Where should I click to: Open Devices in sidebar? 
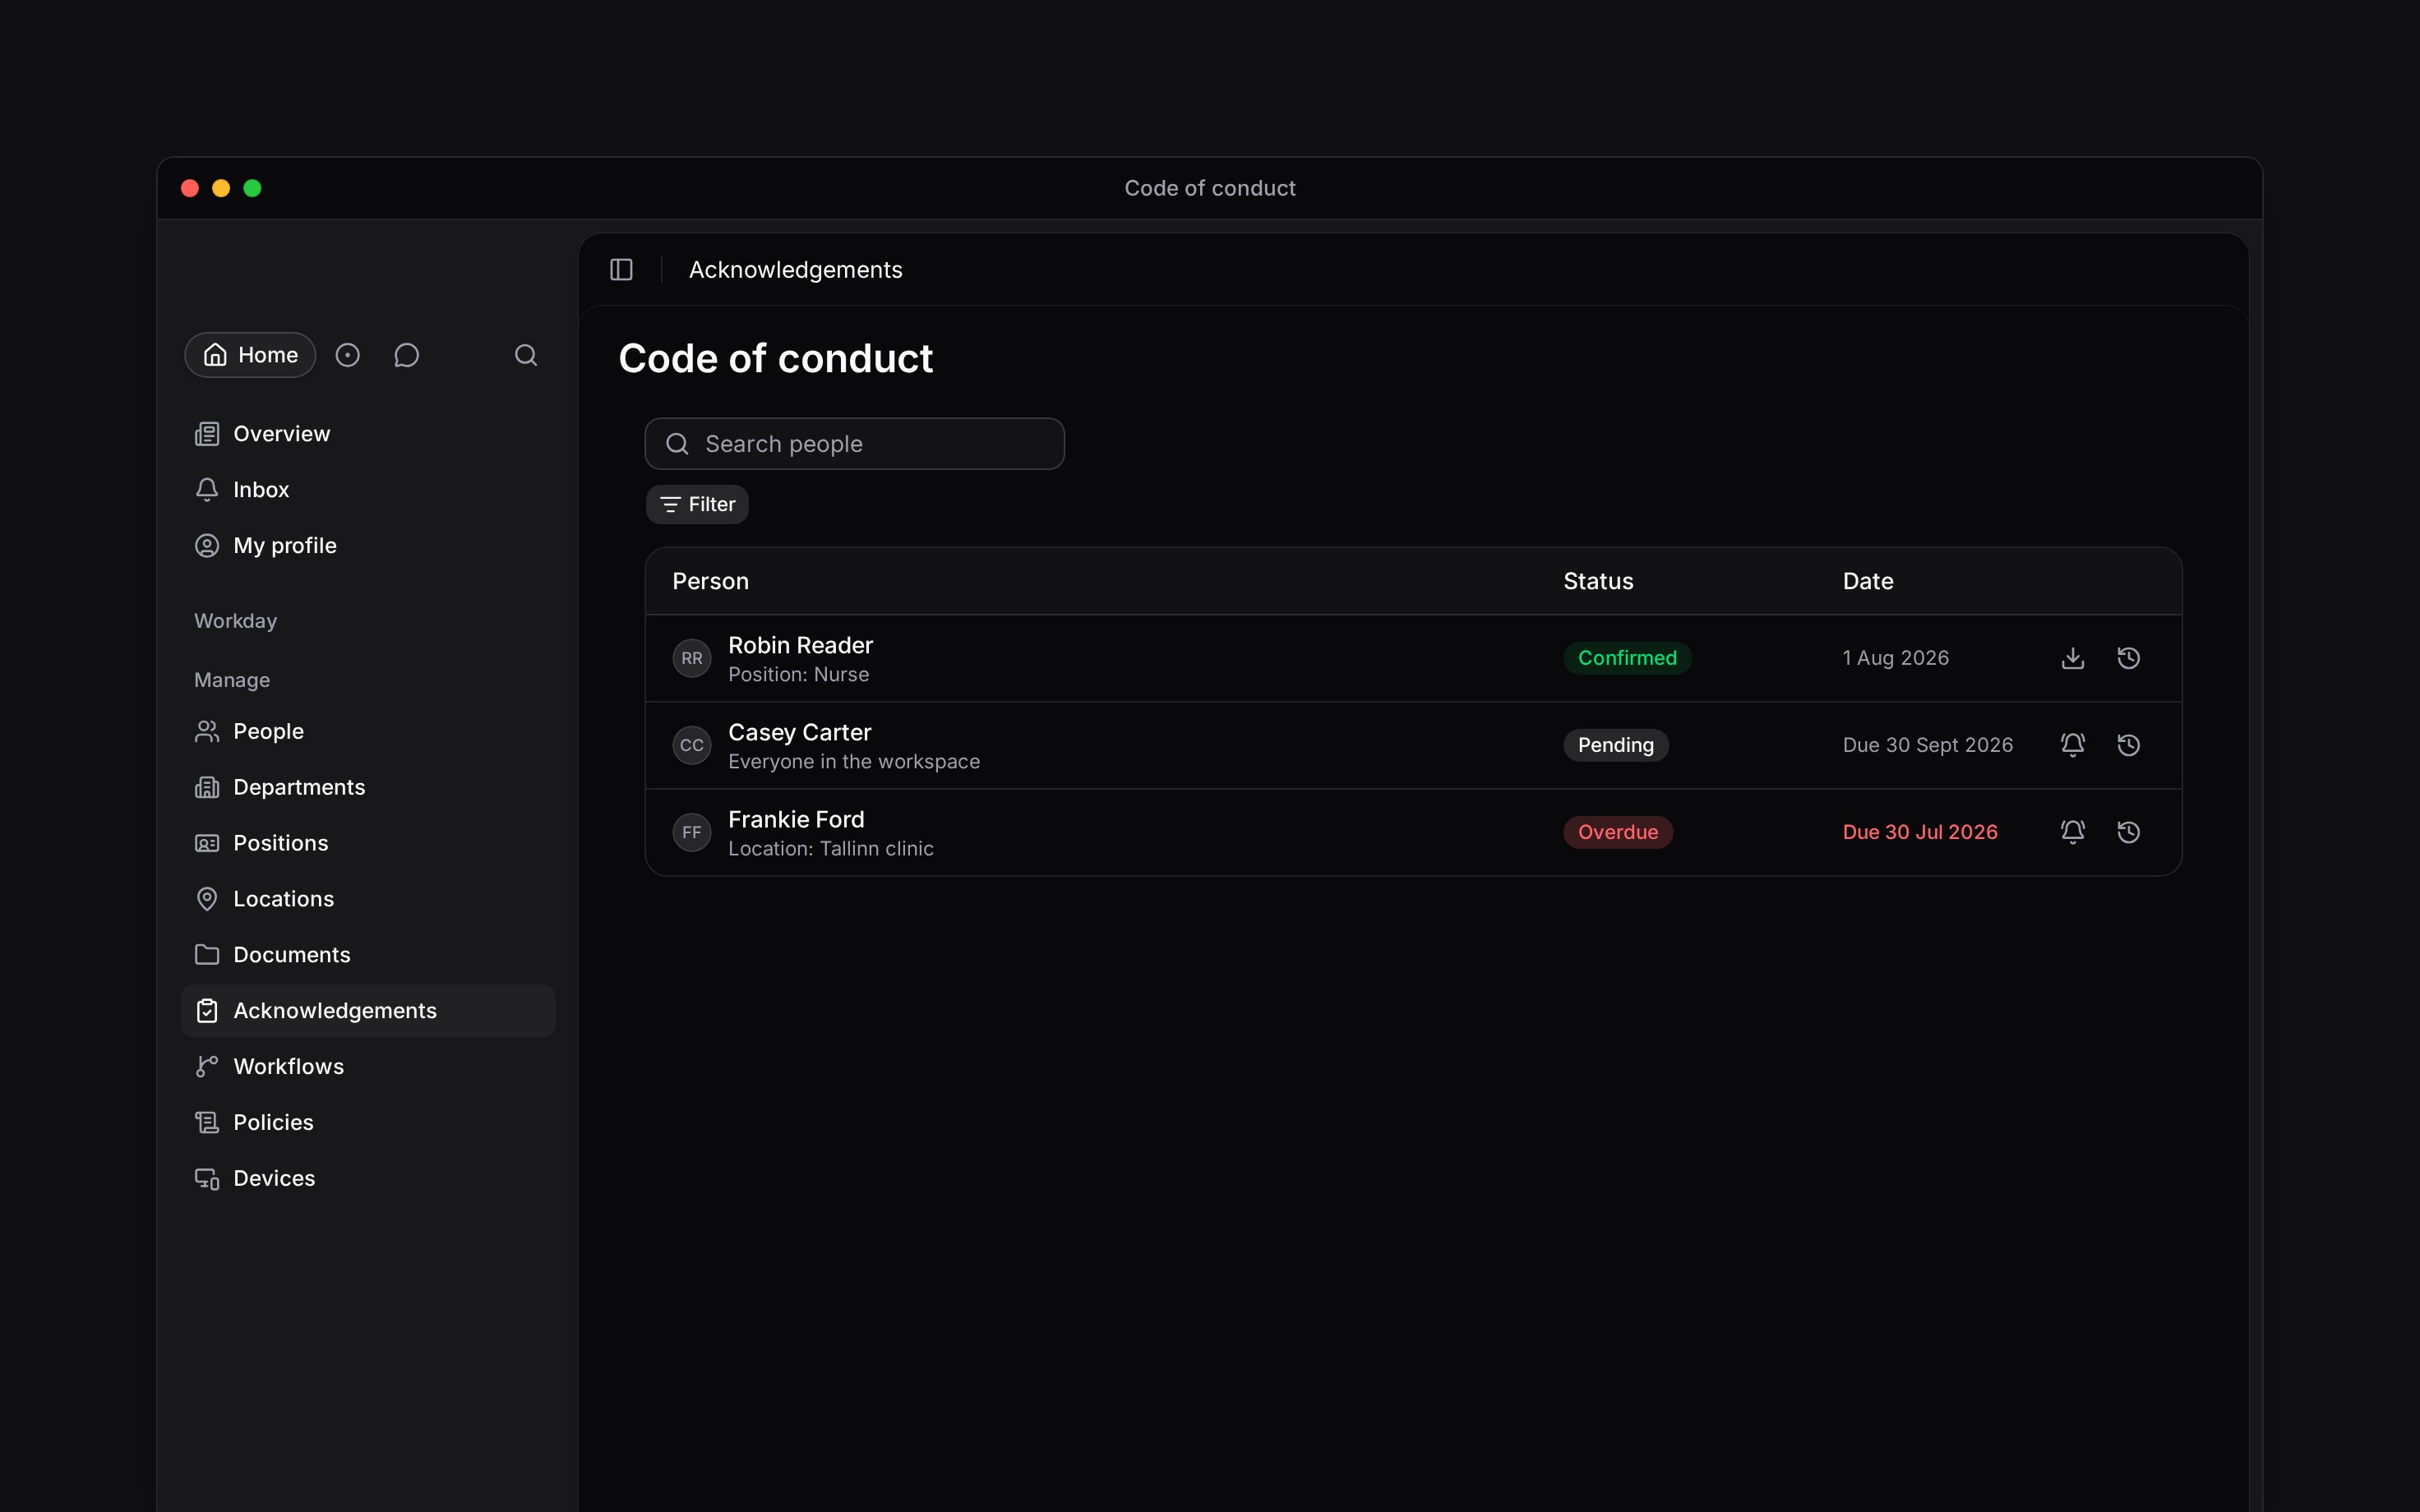click(368, 1179)
